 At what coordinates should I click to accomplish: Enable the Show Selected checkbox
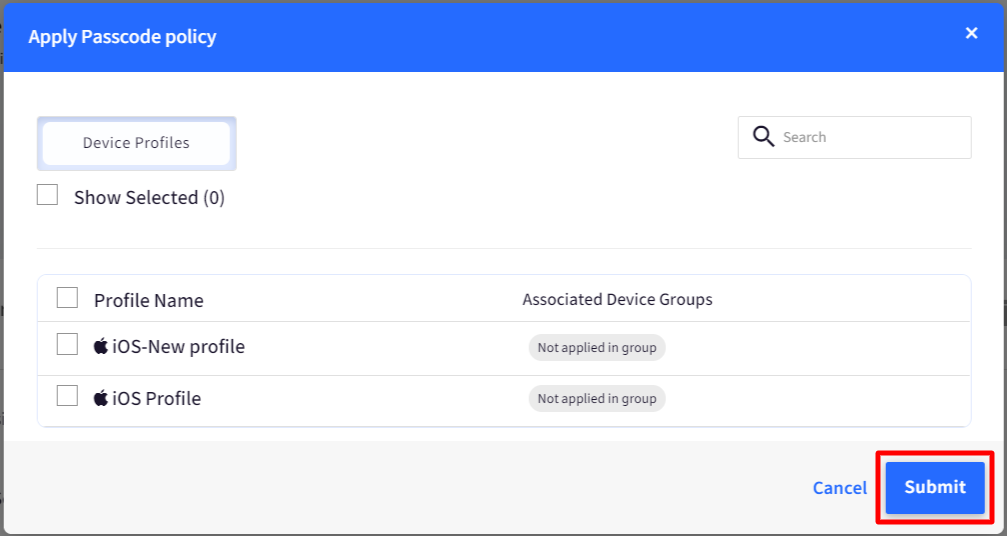(x=48, y=195)
